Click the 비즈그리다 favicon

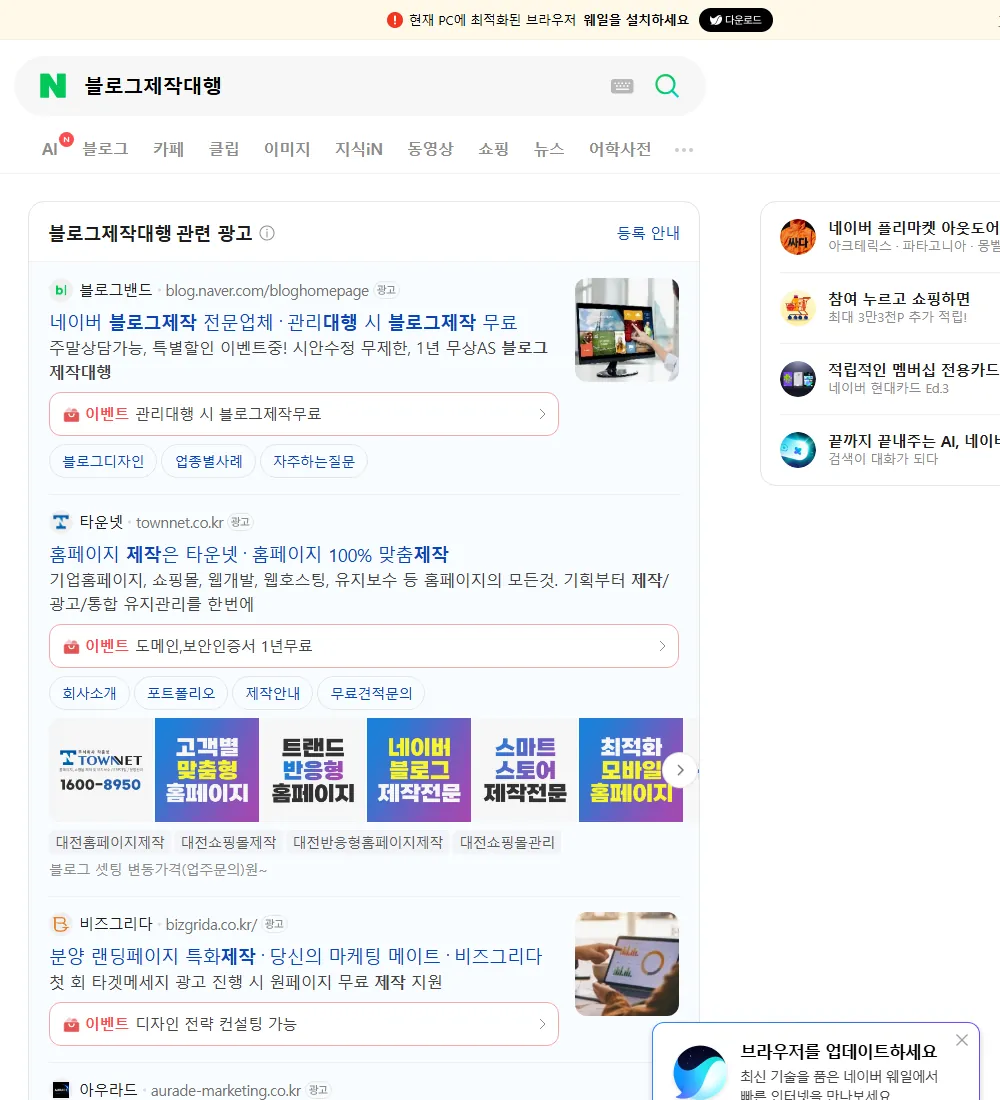(61, 924)
